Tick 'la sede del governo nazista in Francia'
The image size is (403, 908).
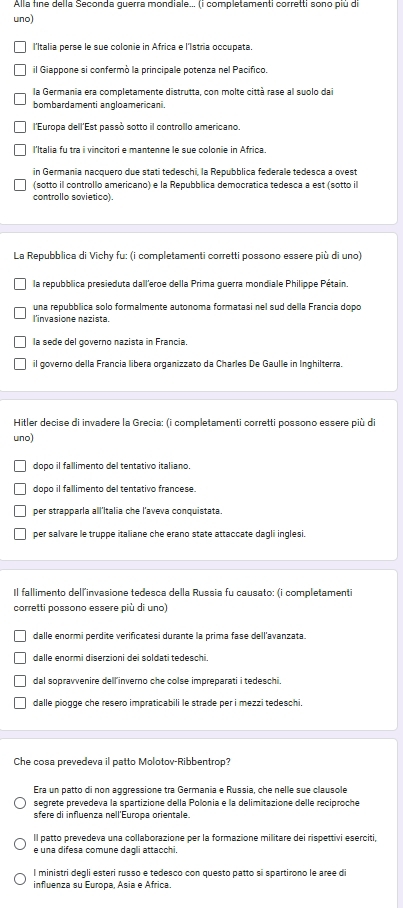(20, 342)
